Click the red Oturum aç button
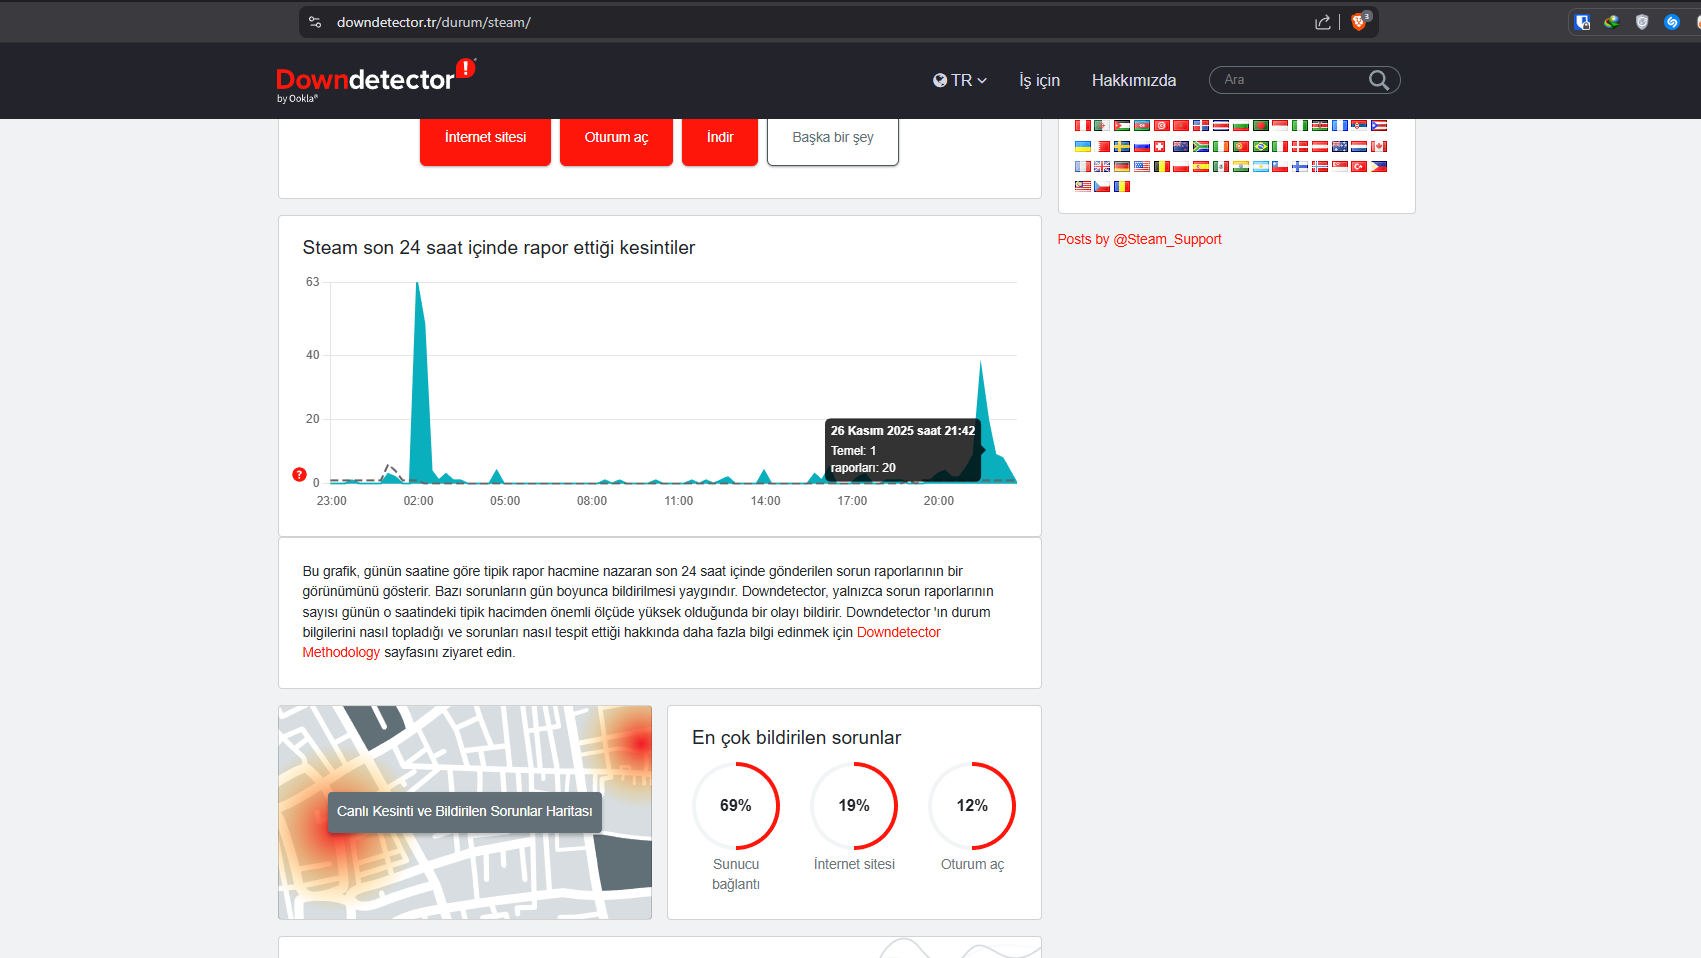The image size is (1701, 958). pyautogui.click(x=616, y=138)
